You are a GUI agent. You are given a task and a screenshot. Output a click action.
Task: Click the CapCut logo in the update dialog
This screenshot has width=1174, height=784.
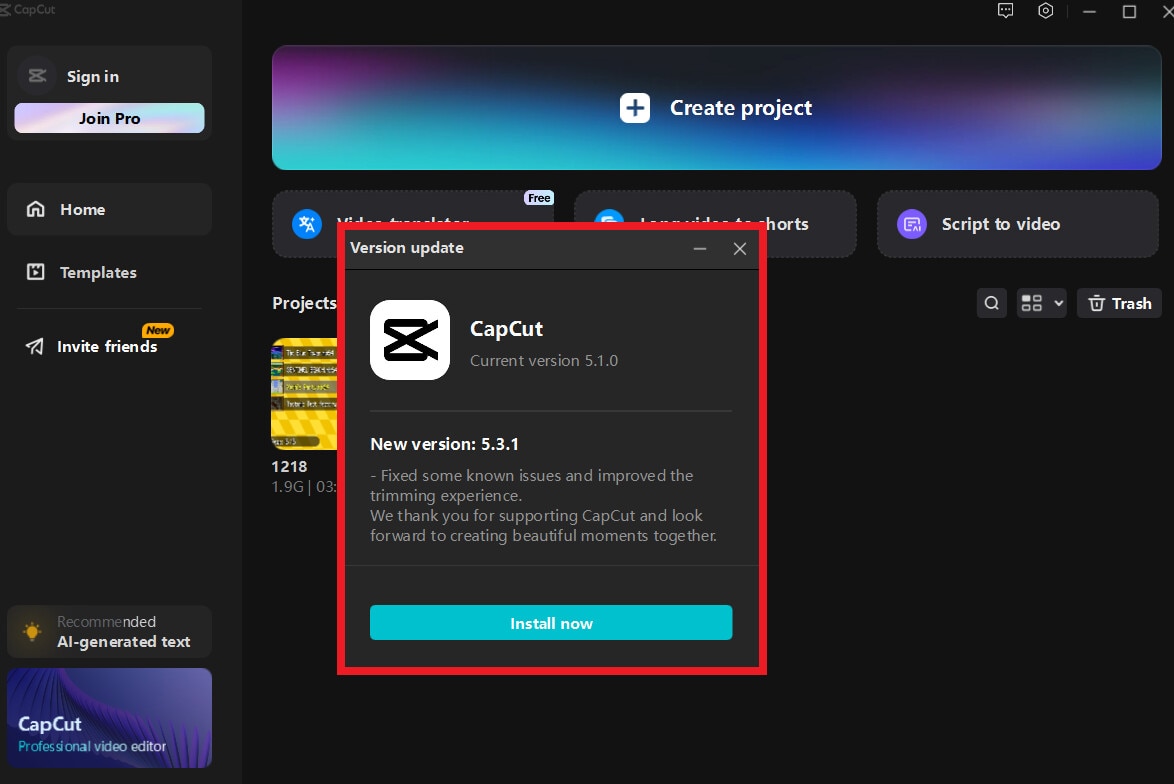coord(410,340)
